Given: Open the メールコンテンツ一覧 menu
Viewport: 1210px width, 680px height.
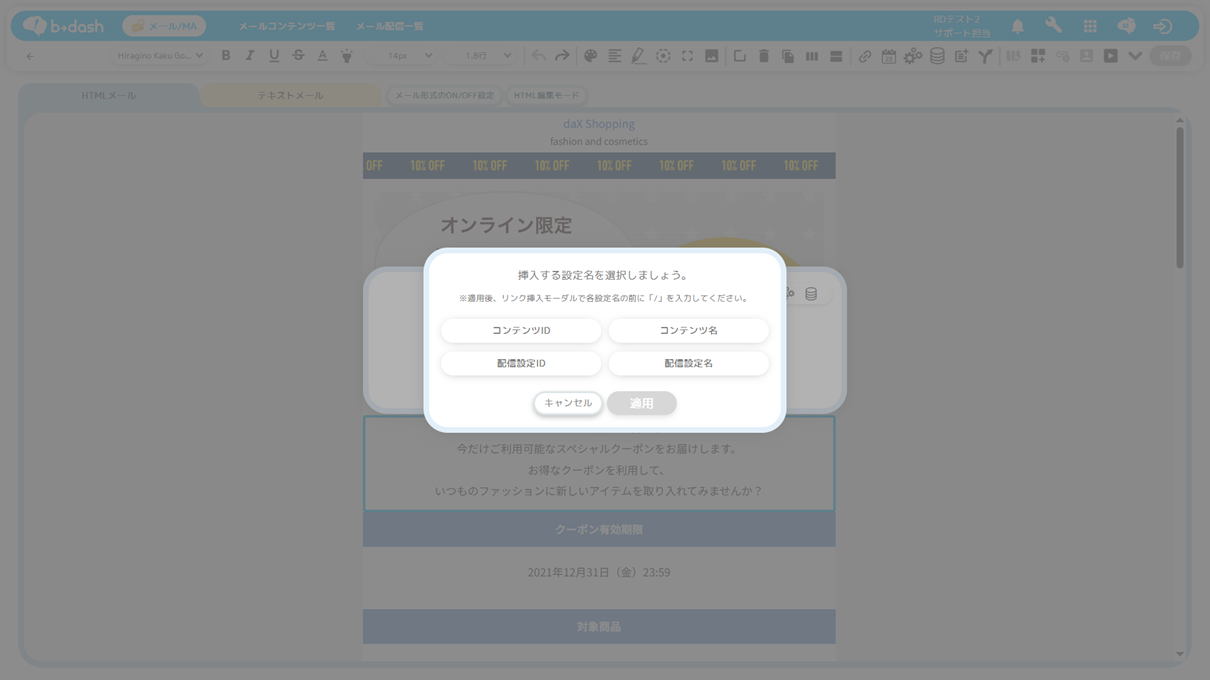Looking at the screenshot, I should click(x=287, y=26).
